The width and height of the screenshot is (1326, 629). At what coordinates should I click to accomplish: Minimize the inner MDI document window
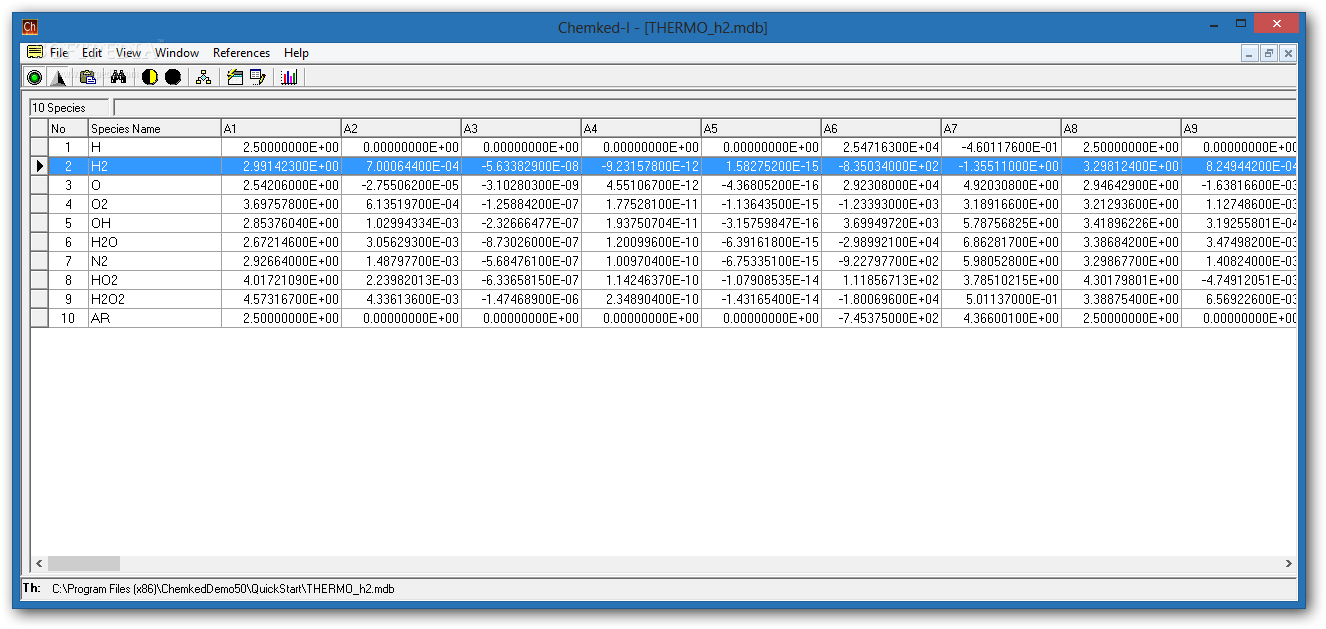[x=1250, y=53]
